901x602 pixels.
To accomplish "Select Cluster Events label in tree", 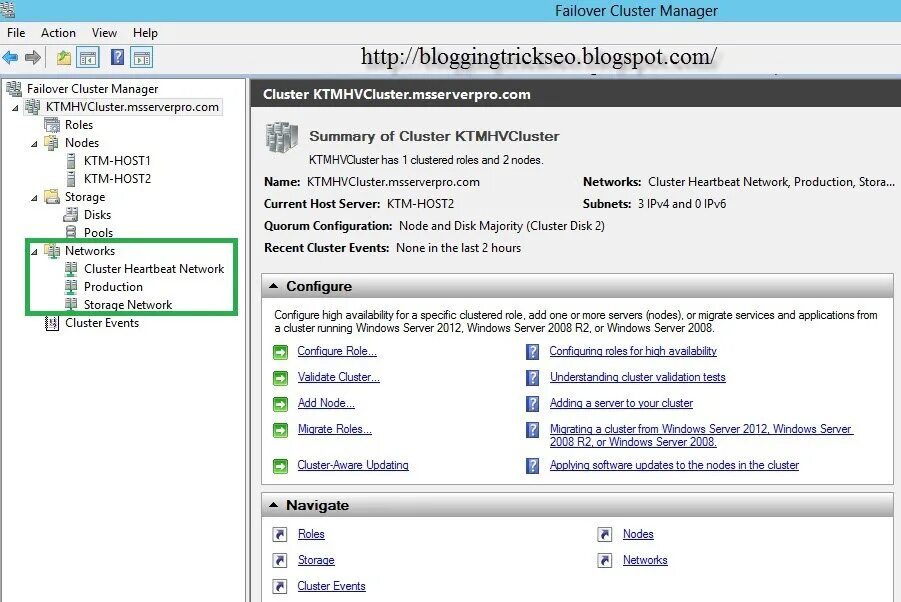I will point(102,323).
